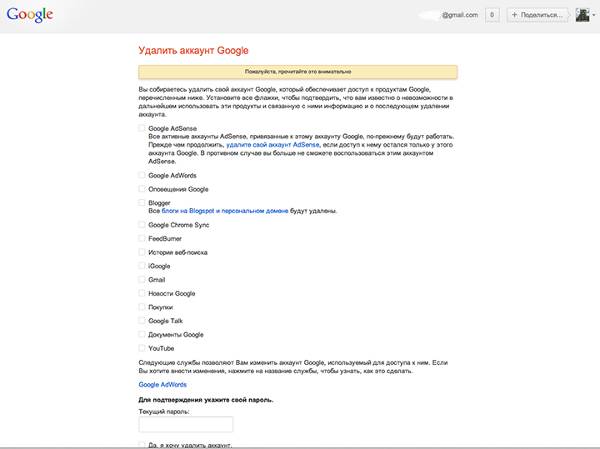Tick the Оповещения Google checkbox

click(x=142, y=189)
